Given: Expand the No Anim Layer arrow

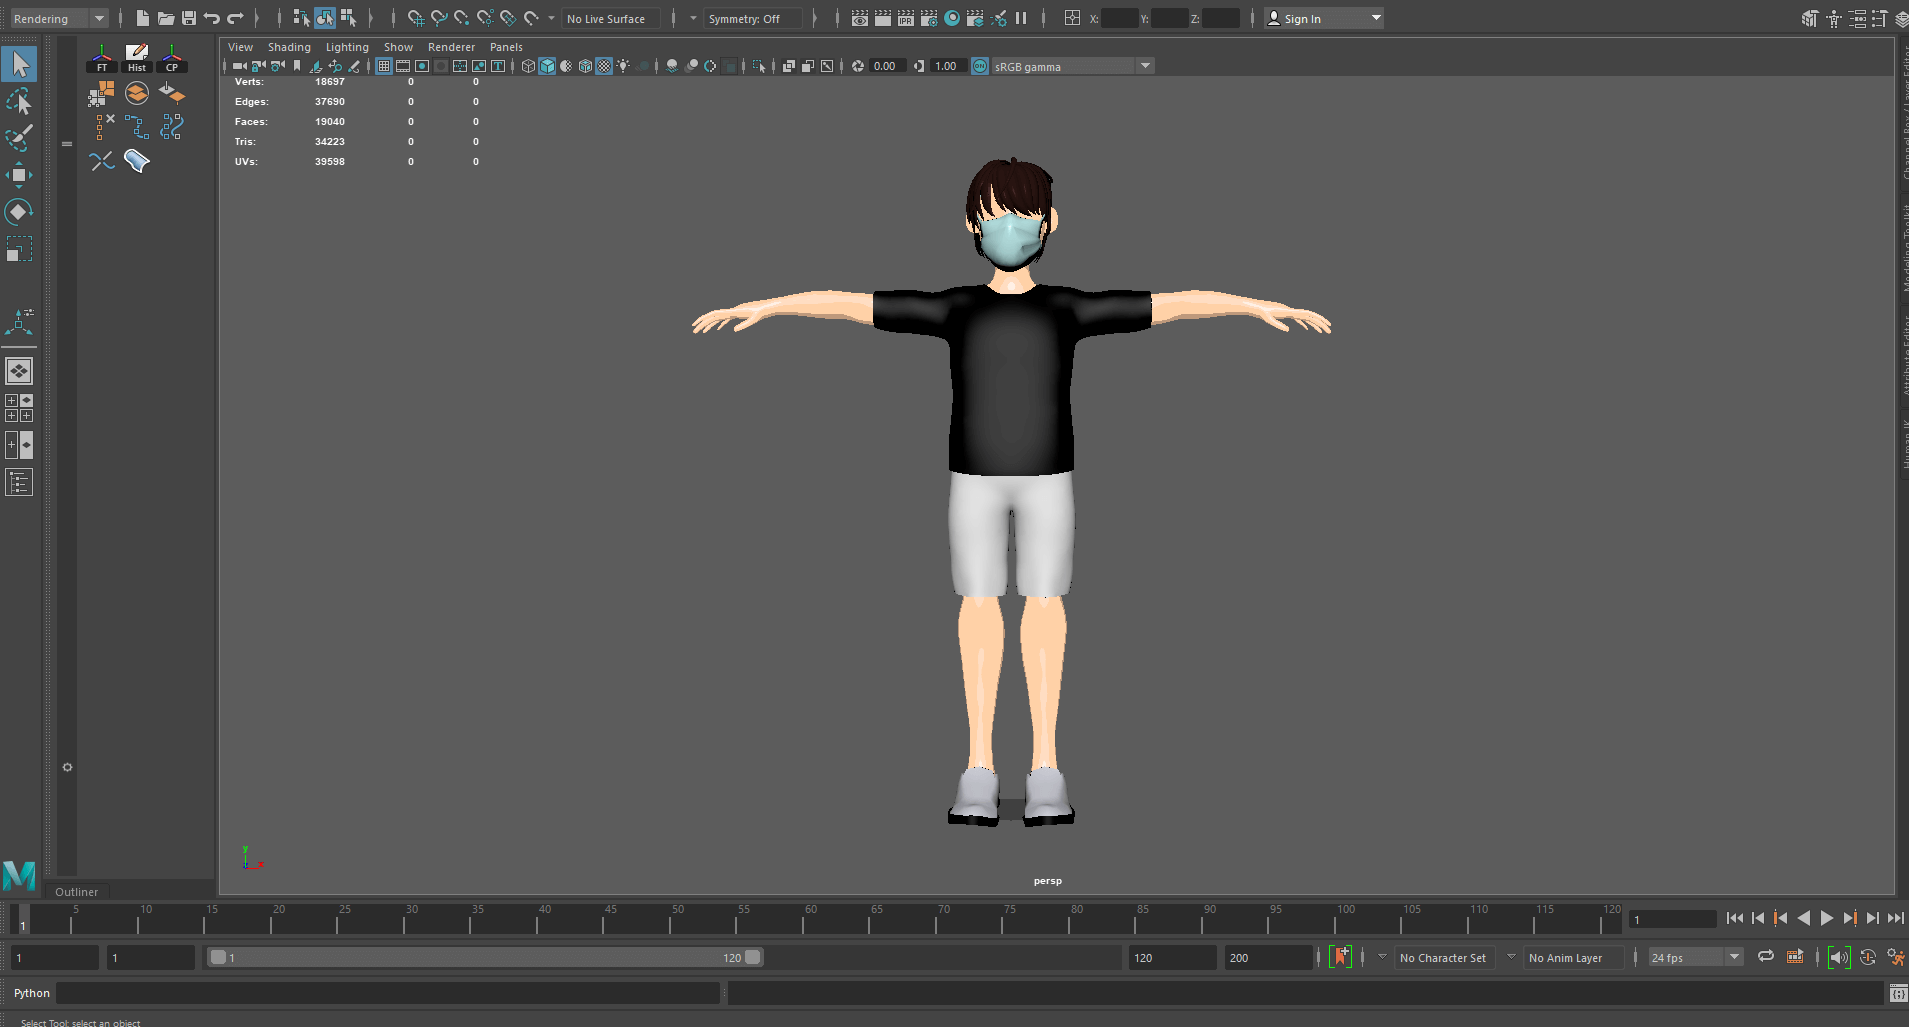Looking at the screenshot, I should point(1511,957).
